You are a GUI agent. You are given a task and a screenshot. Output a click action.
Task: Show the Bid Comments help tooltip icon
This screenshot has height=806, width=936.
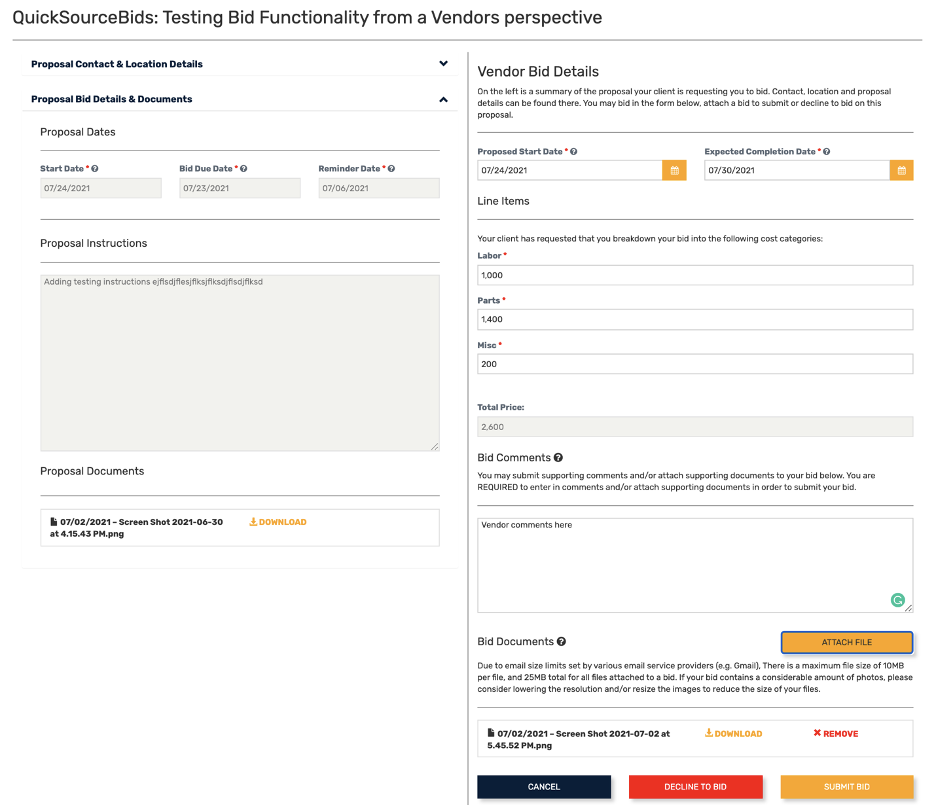(558, 458)
